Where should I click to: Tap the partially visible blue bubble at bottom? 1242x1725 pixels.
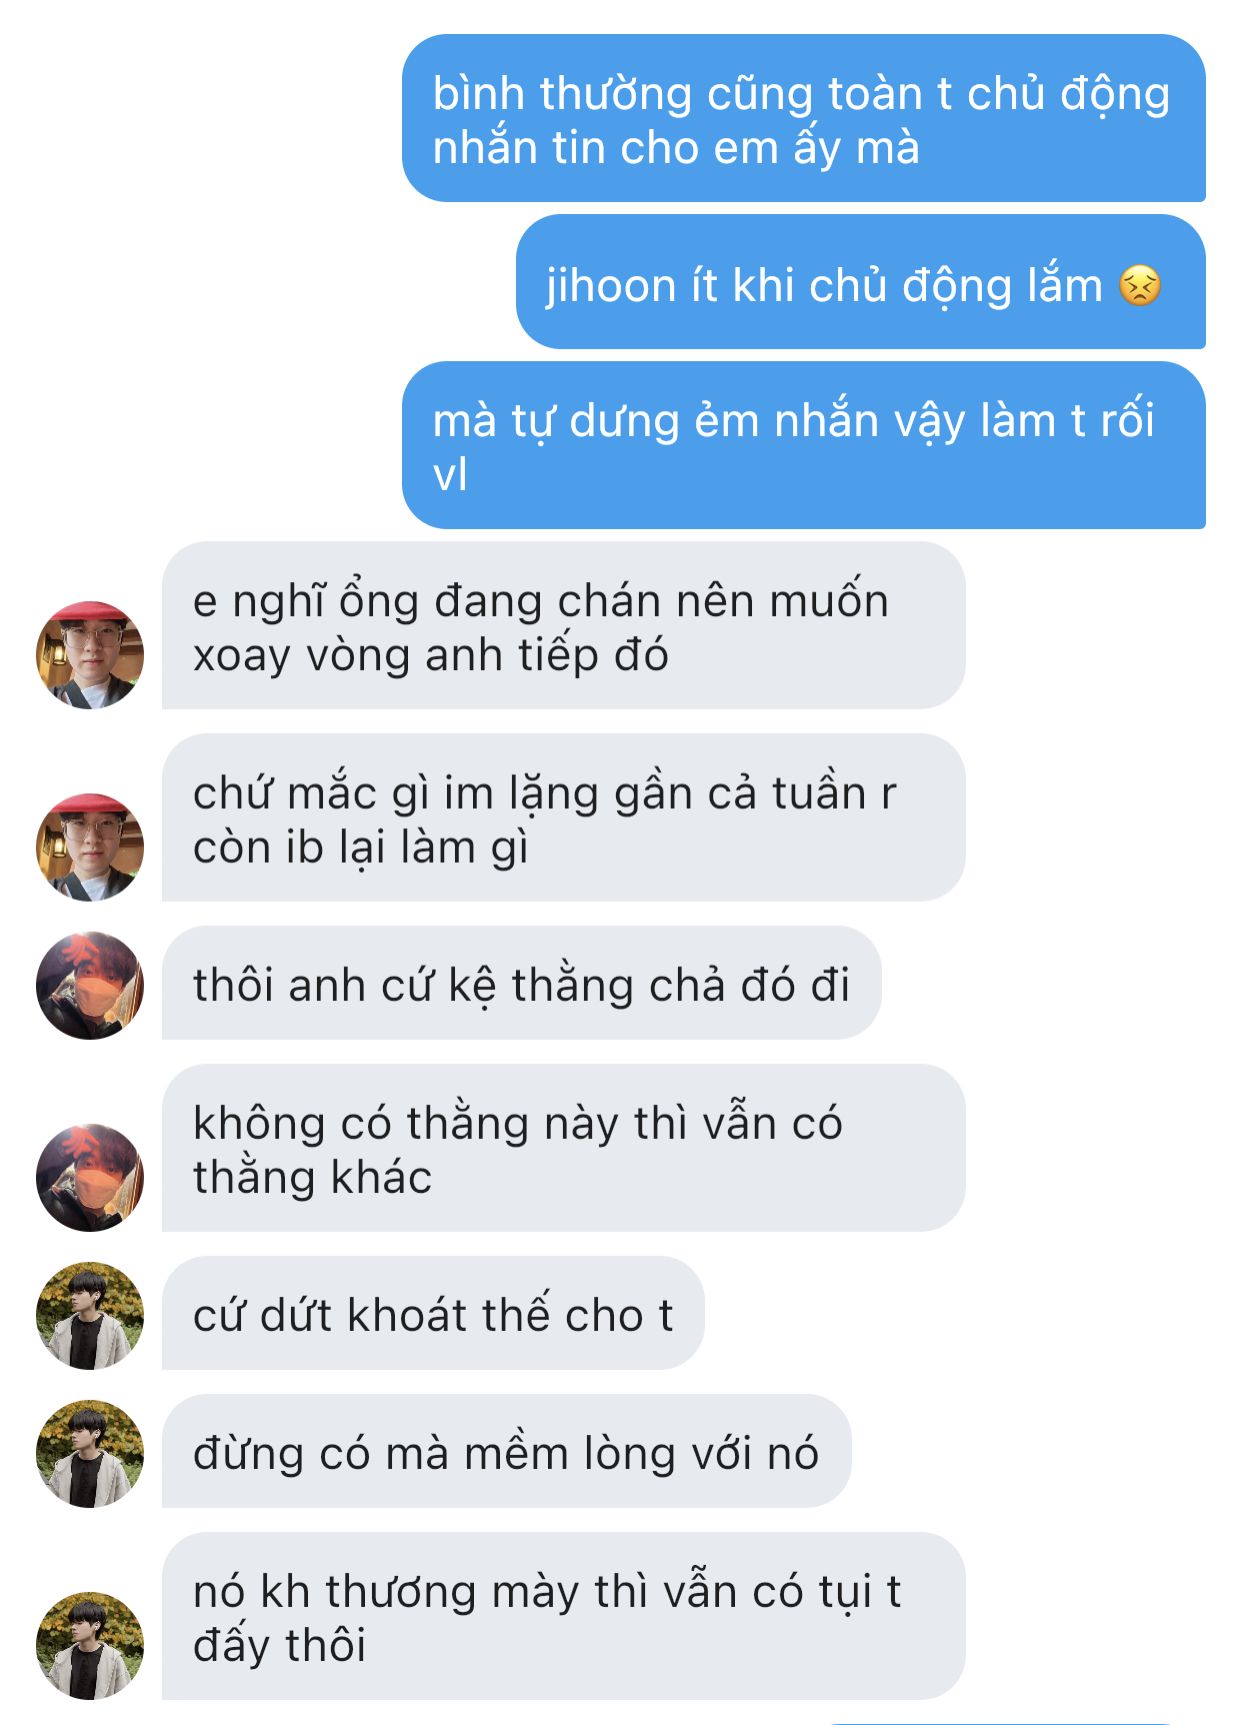tap(1000, 1722)
